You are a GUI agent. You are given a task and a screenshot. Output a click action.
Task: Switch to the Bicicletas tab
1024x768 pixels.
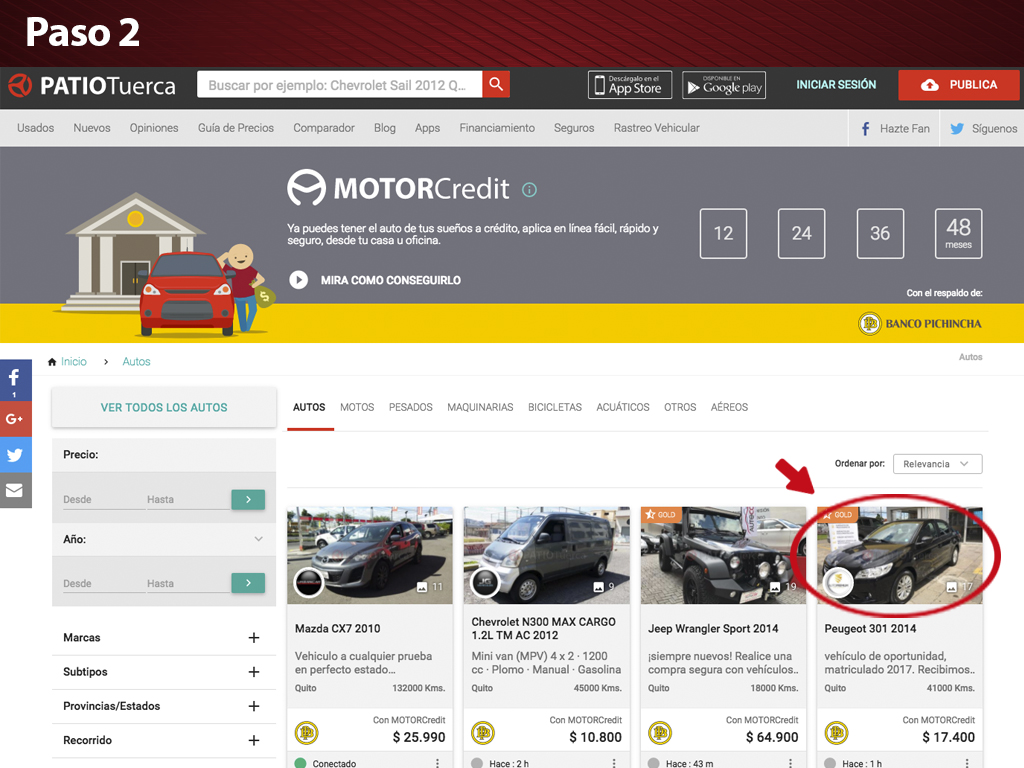click(554, 407)
